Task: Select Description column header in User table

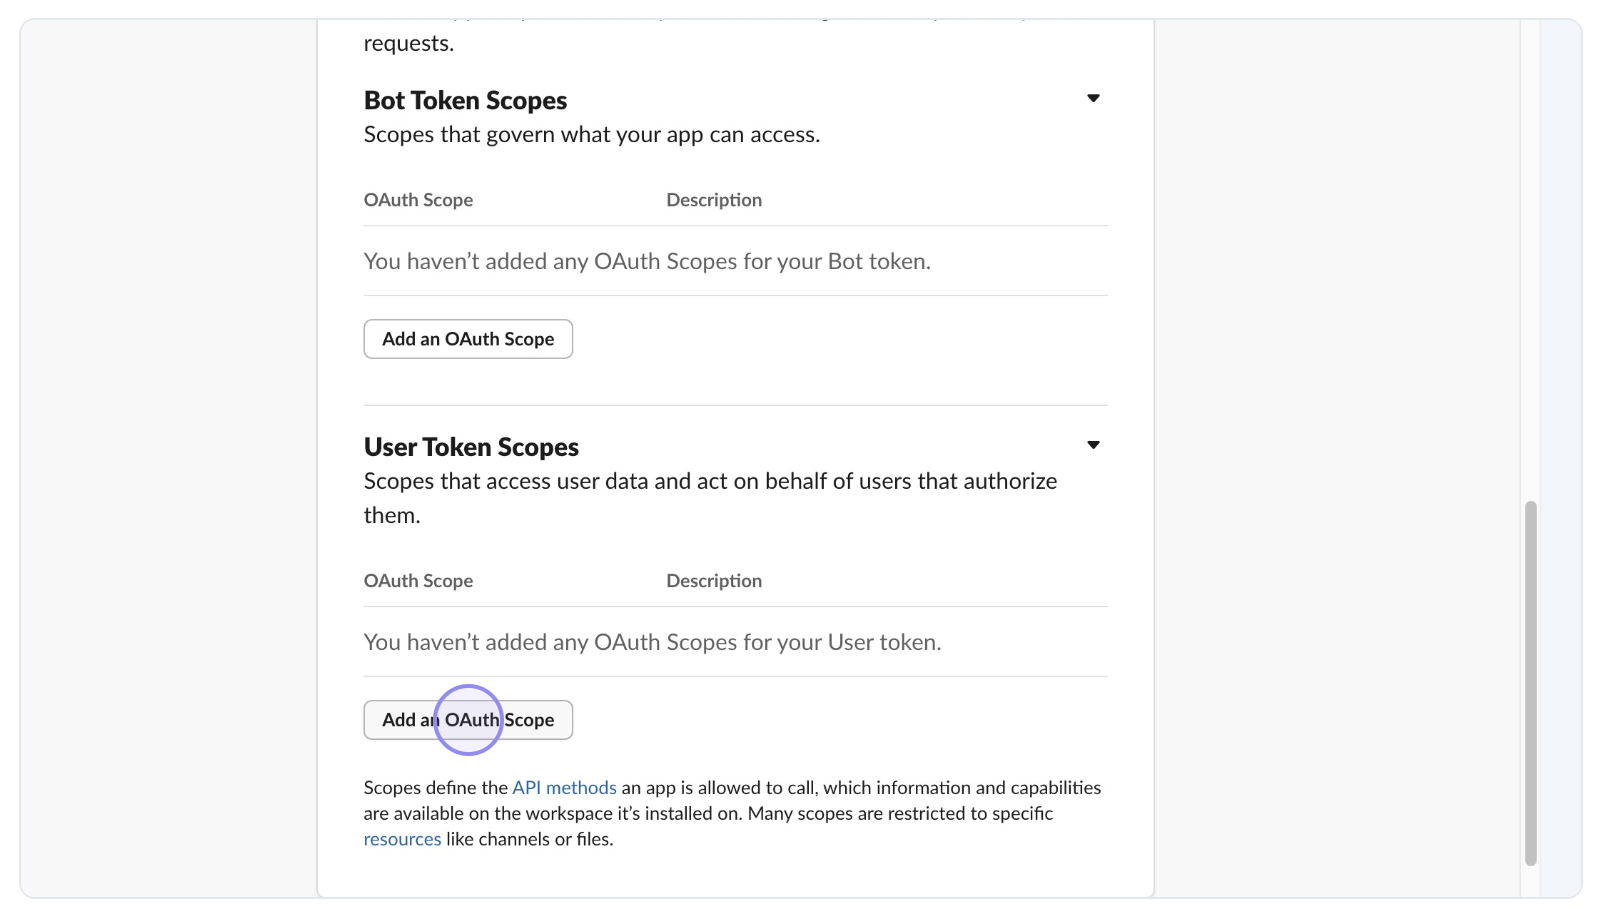Action: (x=714, y=581)
